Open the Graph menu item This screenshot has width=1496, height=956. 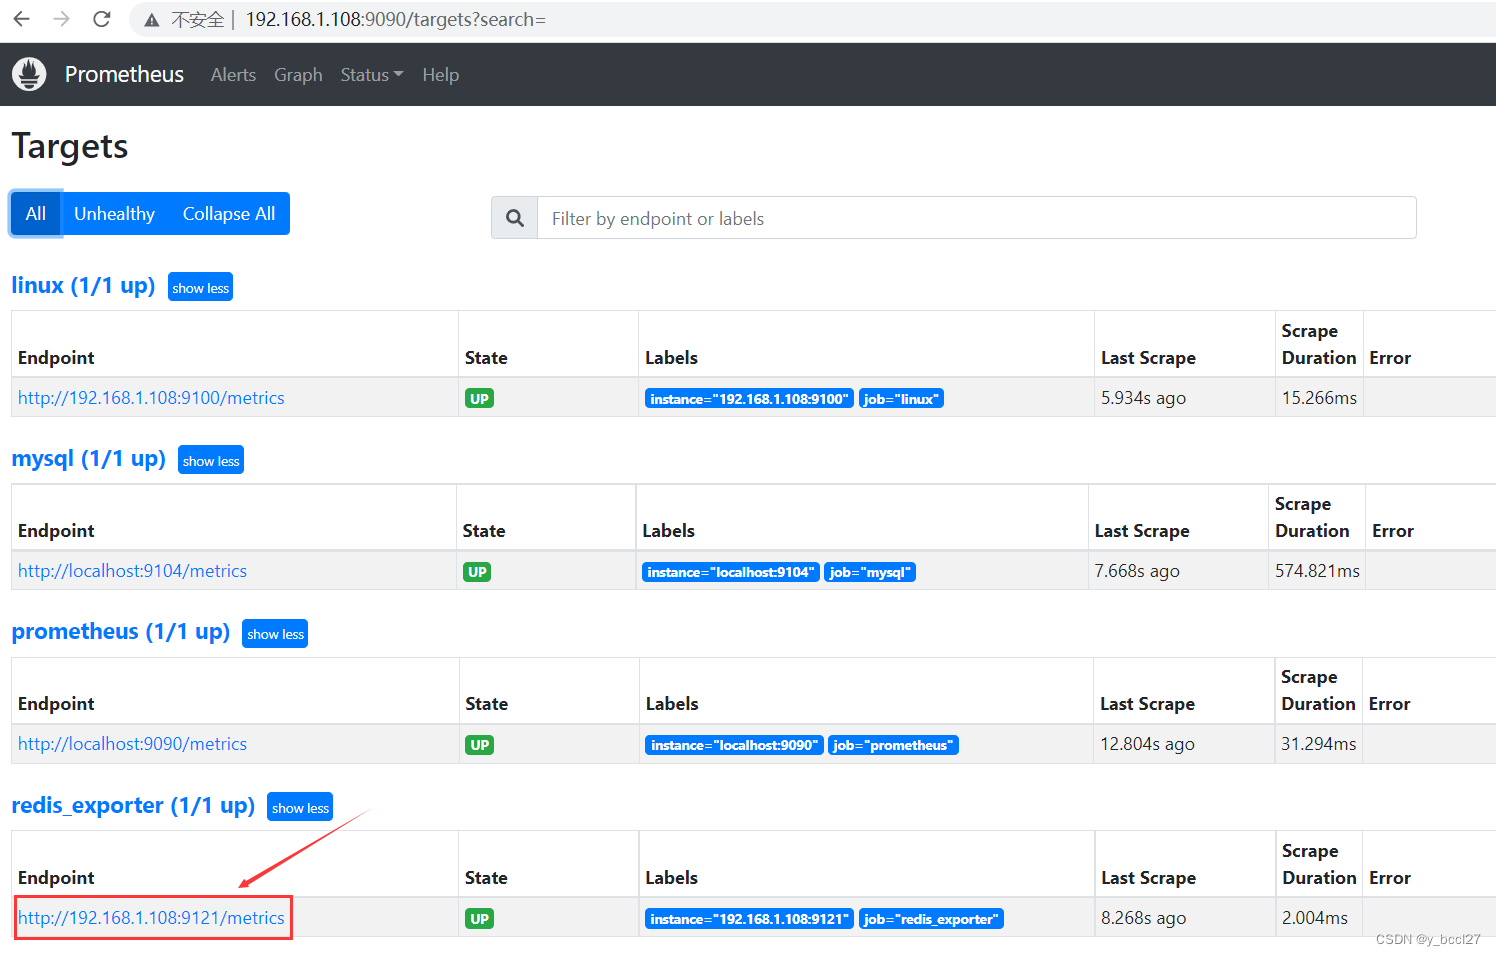(298, 75)
